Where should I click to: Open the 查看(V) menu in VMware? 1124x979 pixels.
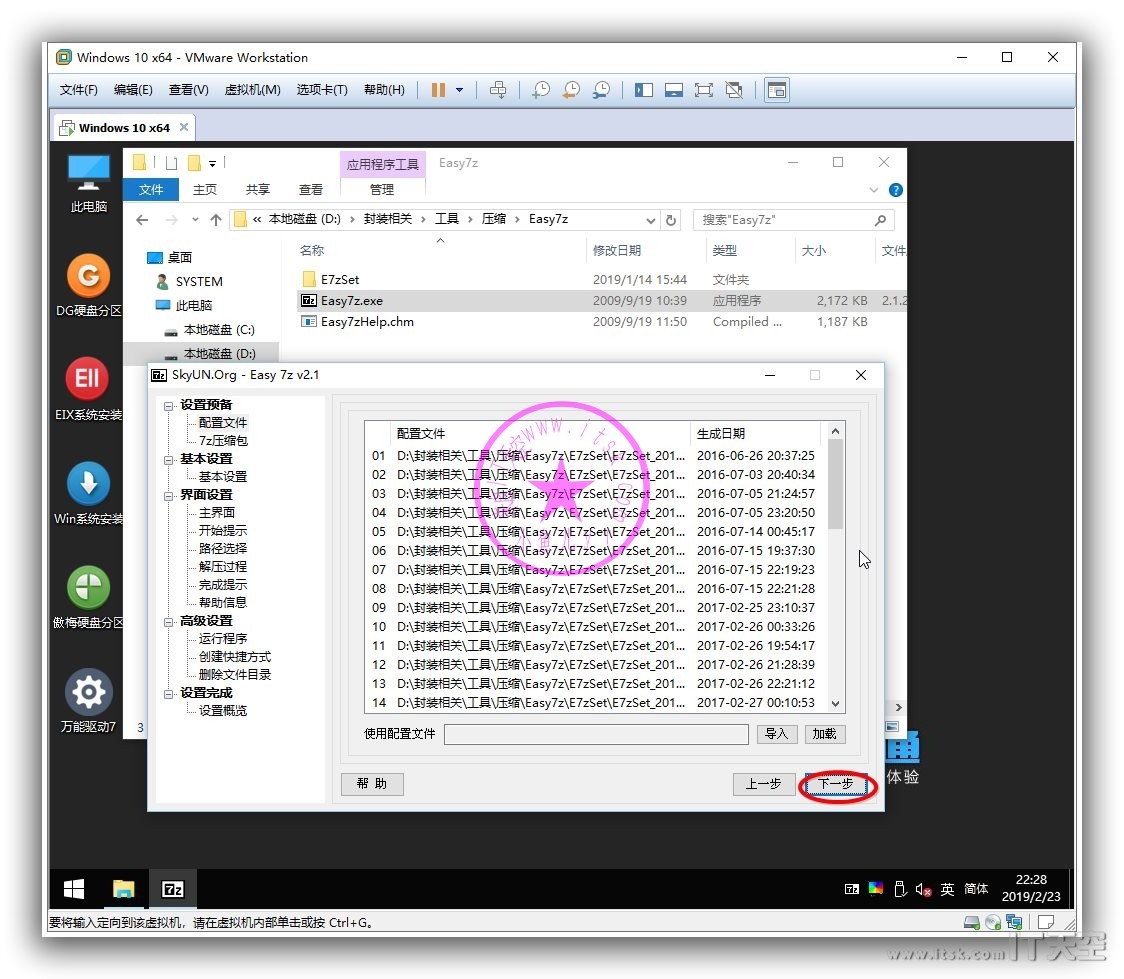189,90
